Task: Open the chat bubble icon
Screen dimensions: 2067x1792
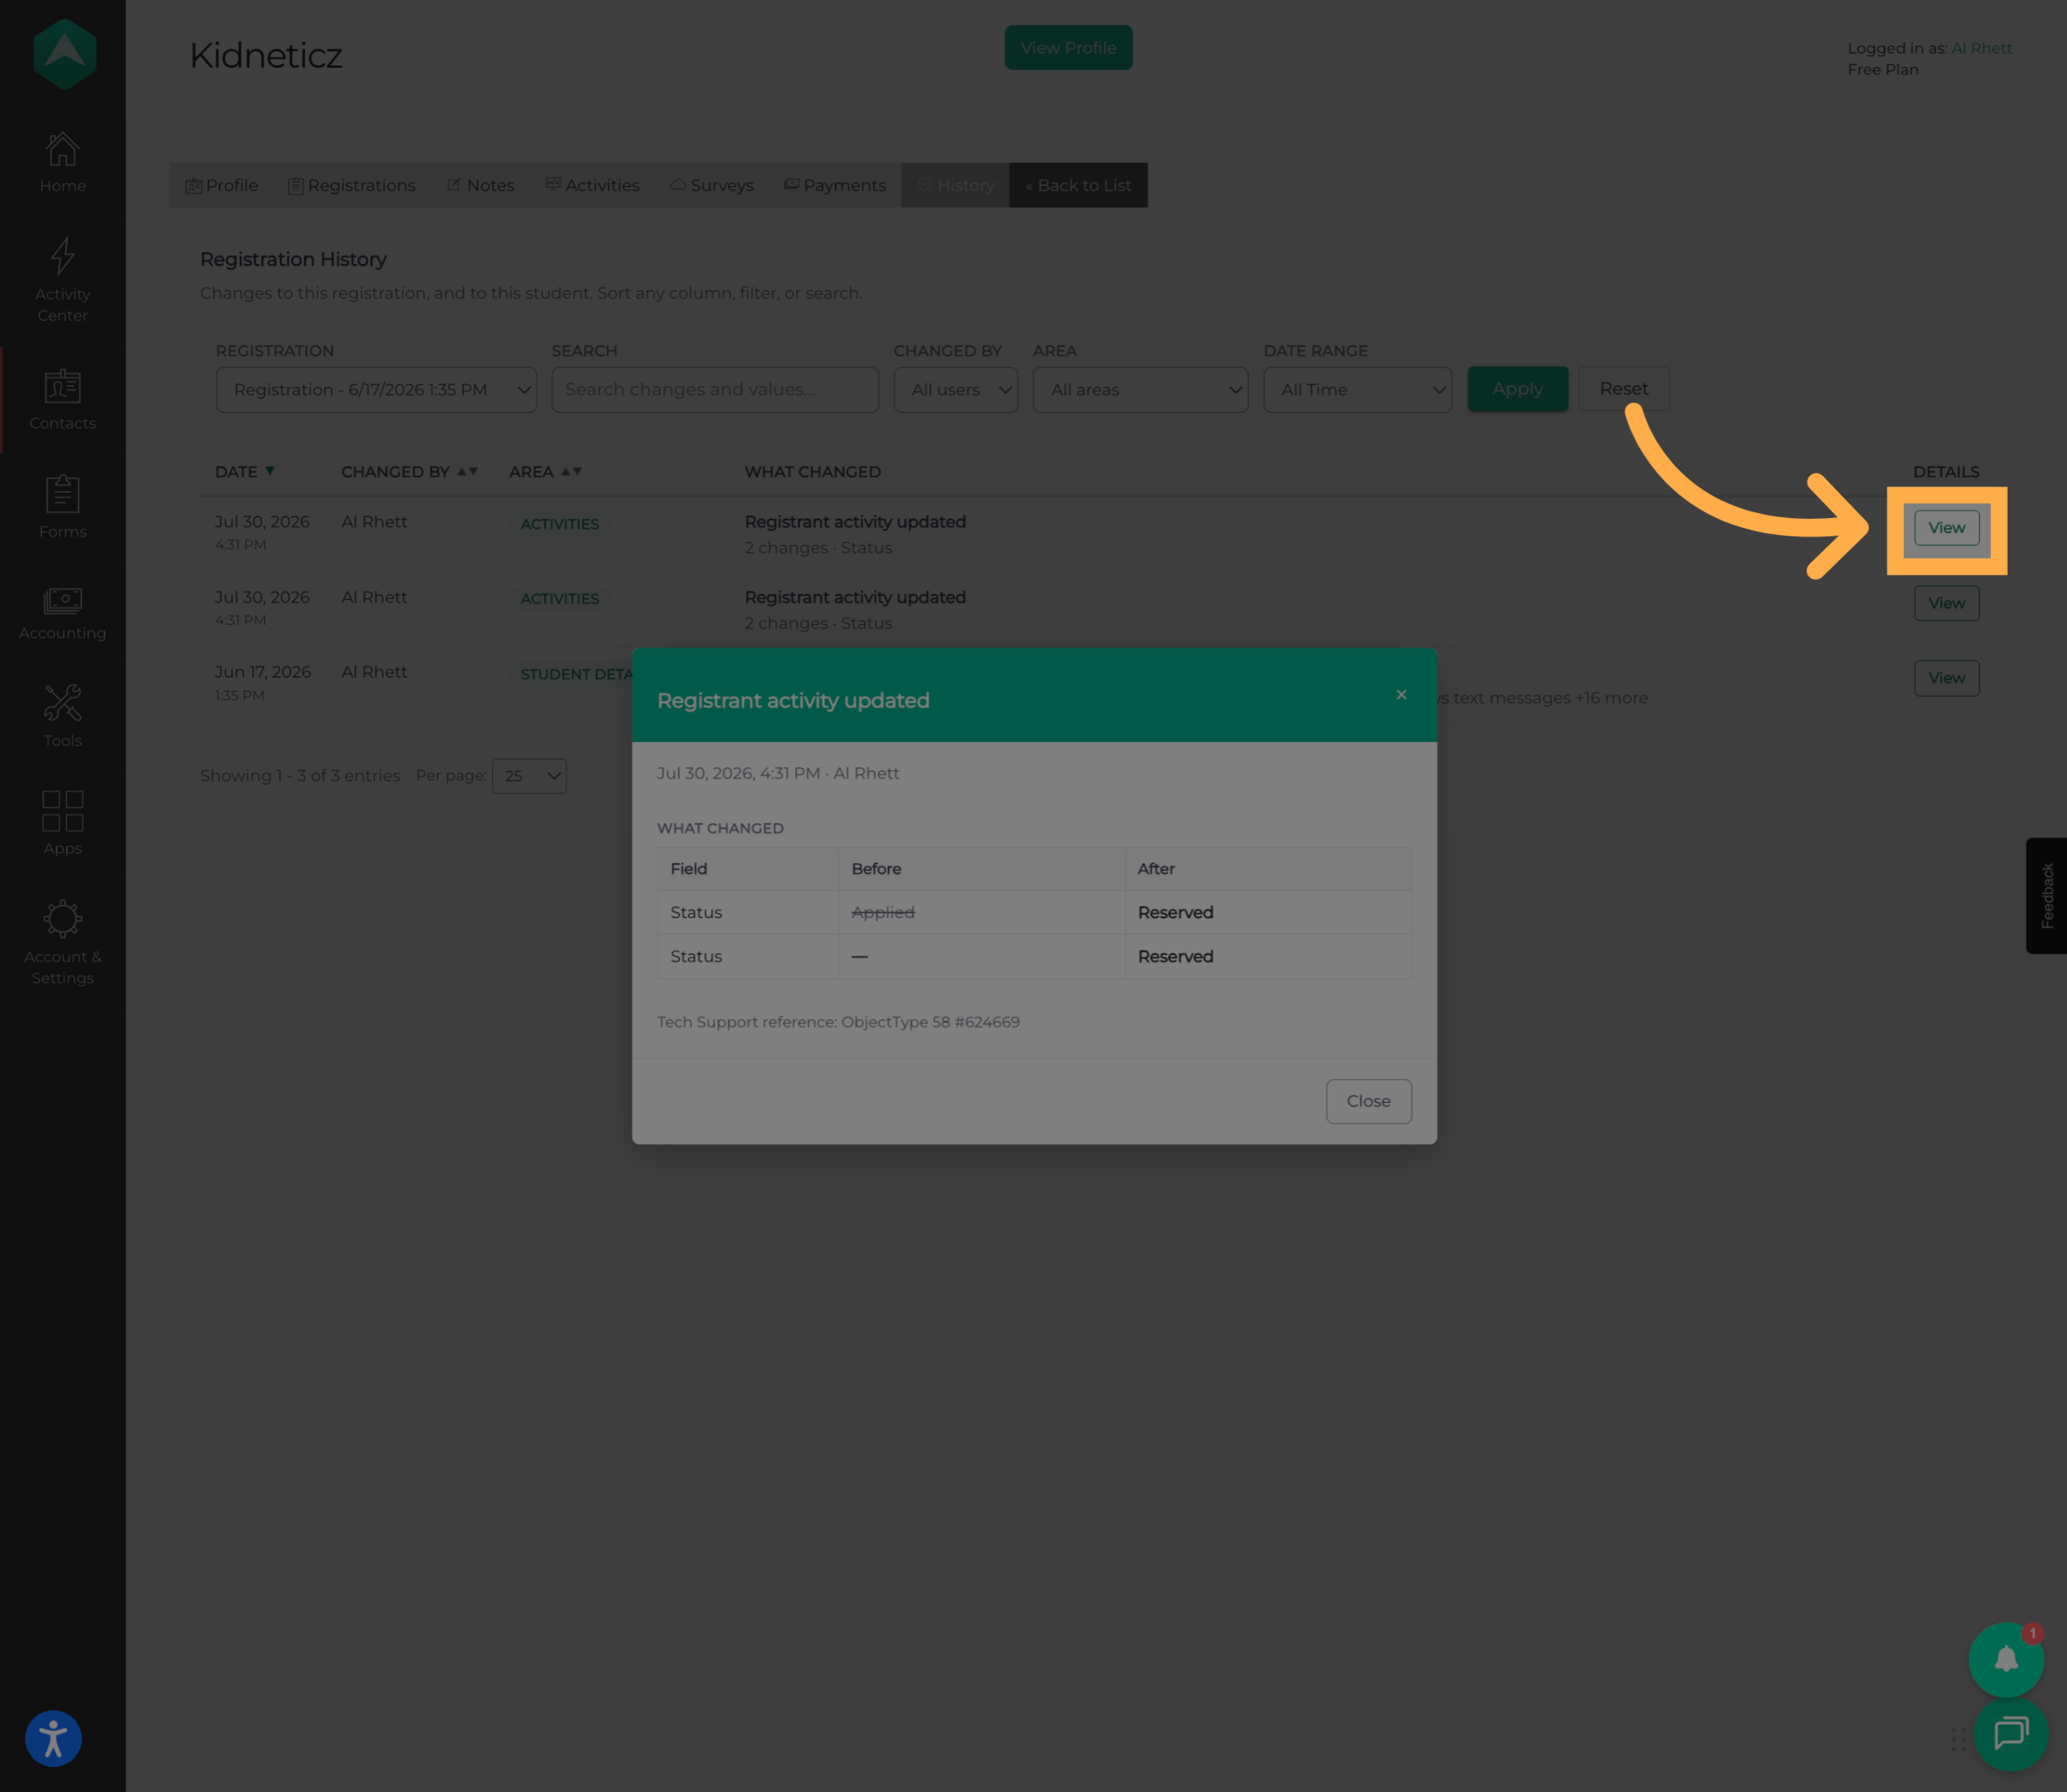Action: (2010, 1734)
